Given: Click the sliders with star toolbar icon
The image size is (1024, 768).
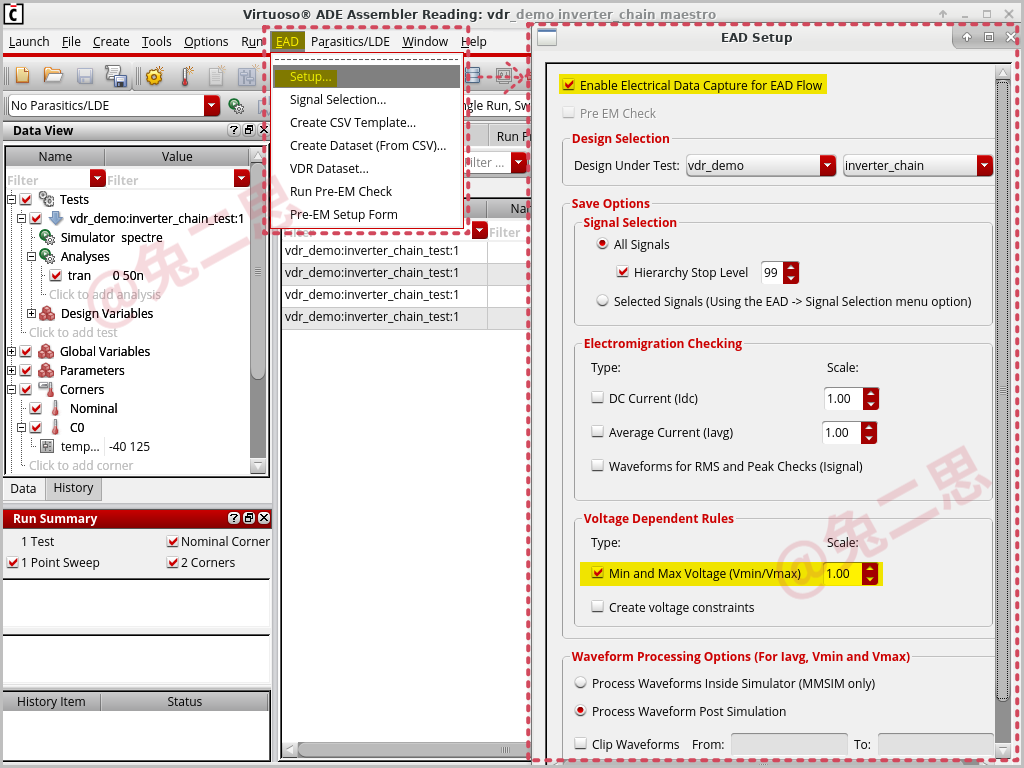Looking at the screenshot, I should (x=247, y=76).
